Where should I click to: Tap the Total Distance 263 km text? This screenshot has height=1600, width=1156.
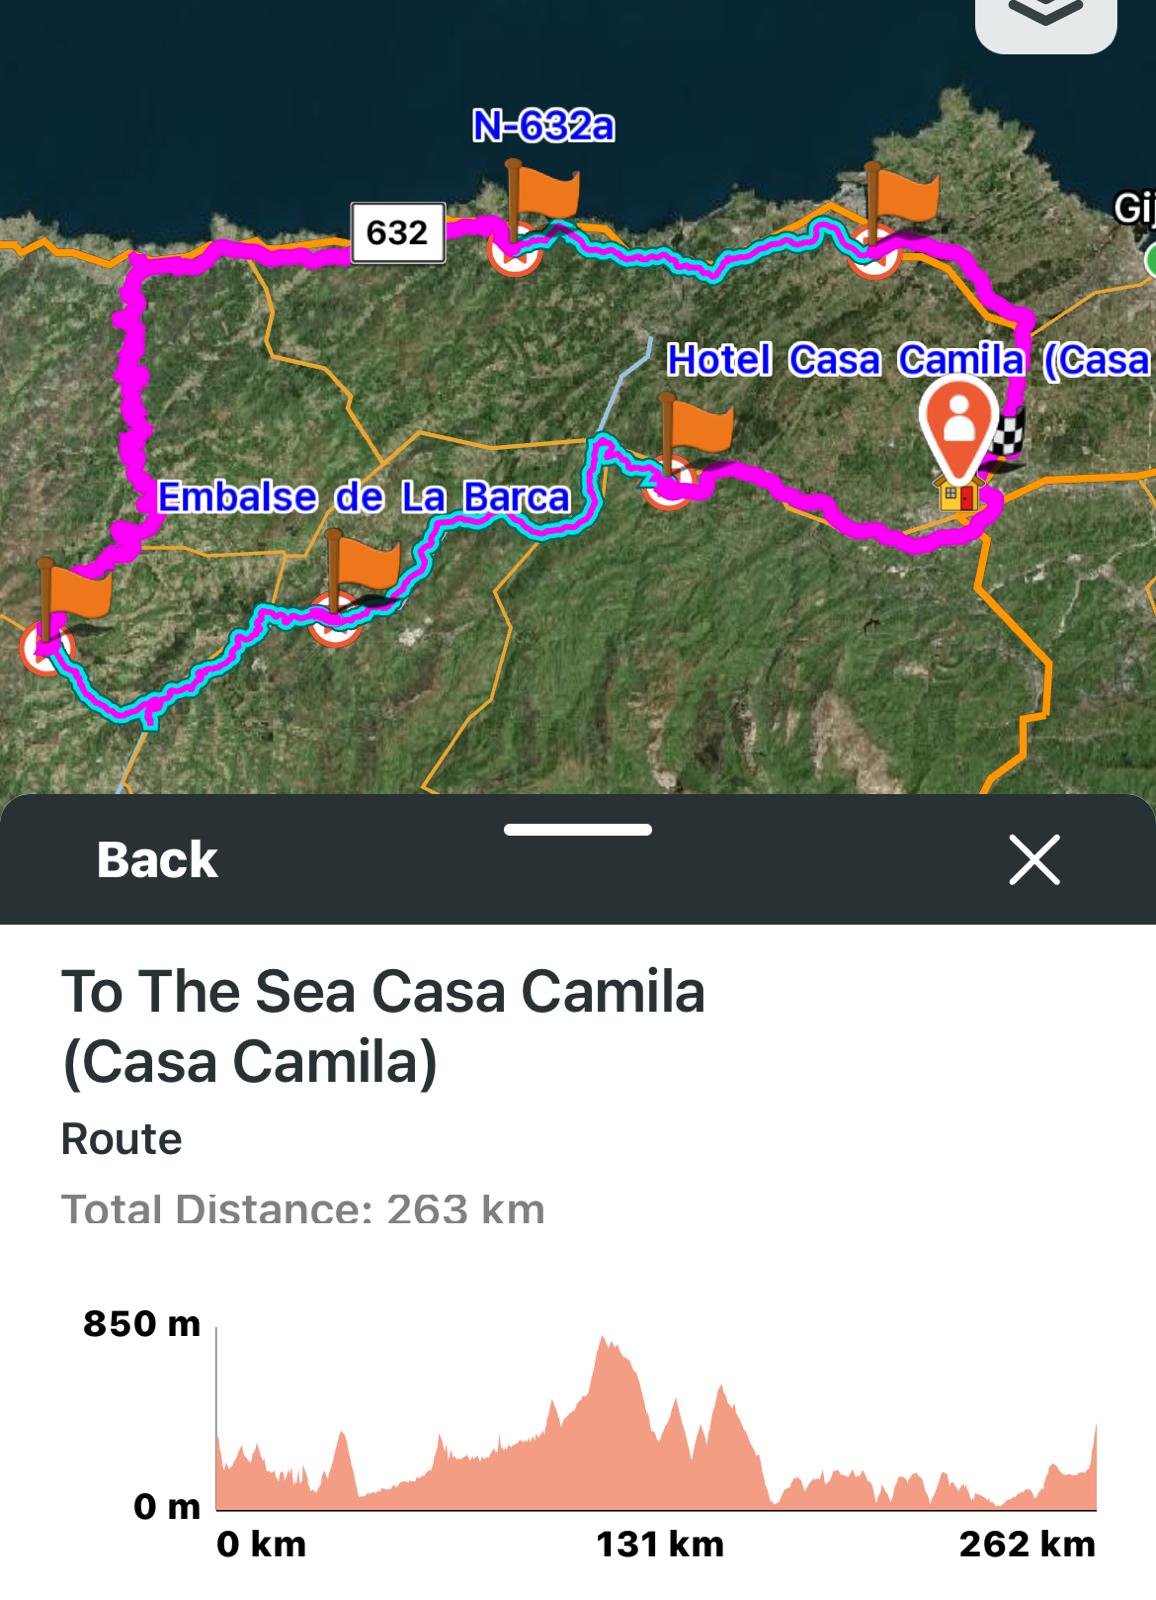(x=303, y=1210)
